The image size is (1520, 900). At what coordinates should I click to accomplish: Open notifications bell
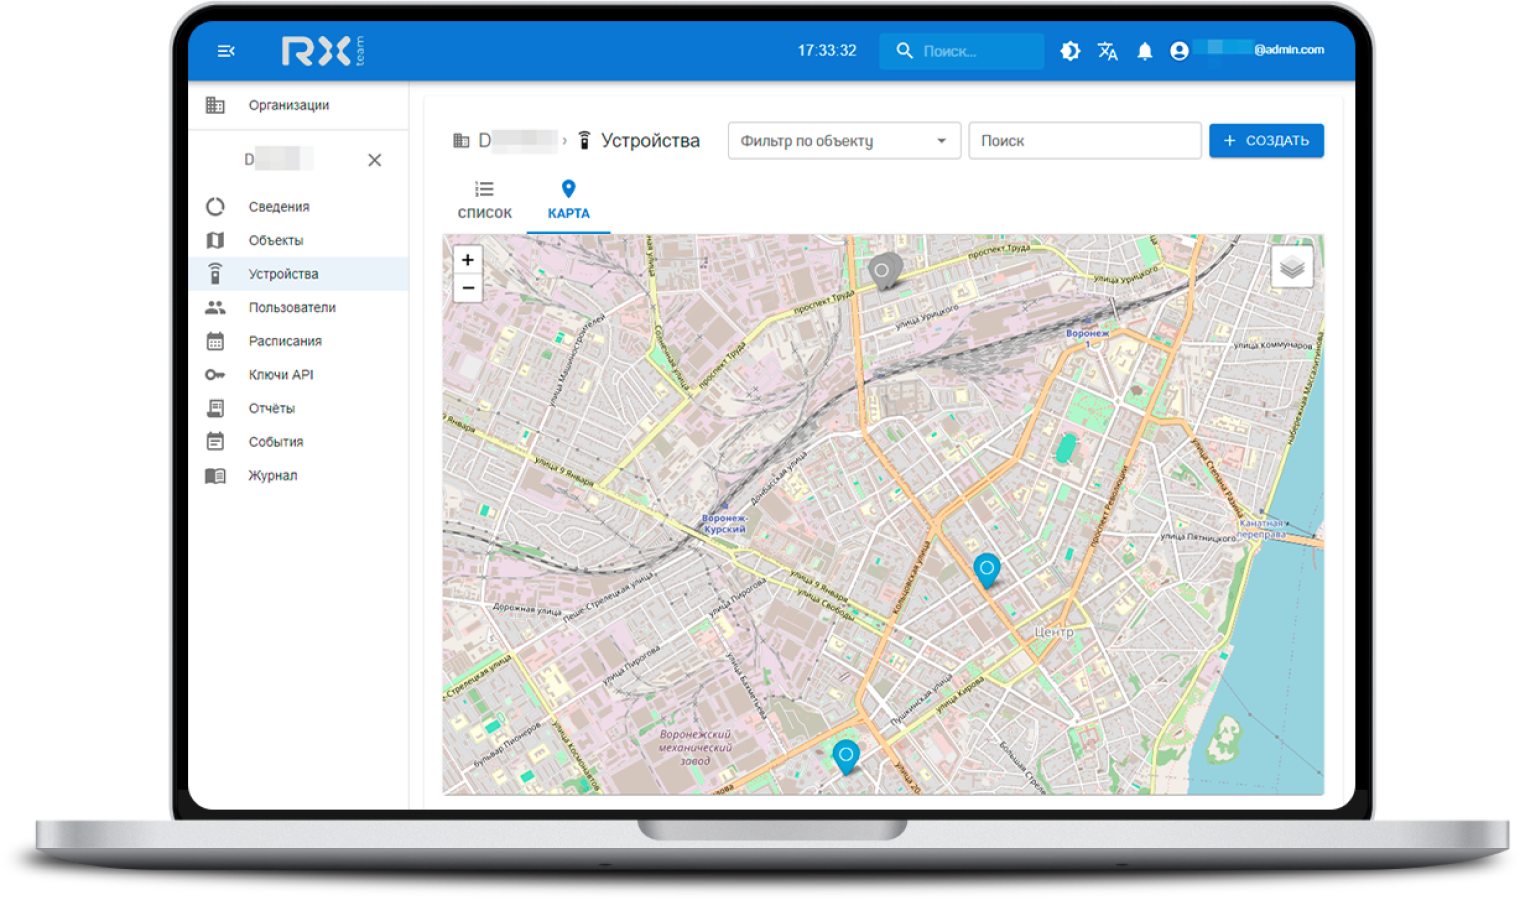click(1144, 51)
